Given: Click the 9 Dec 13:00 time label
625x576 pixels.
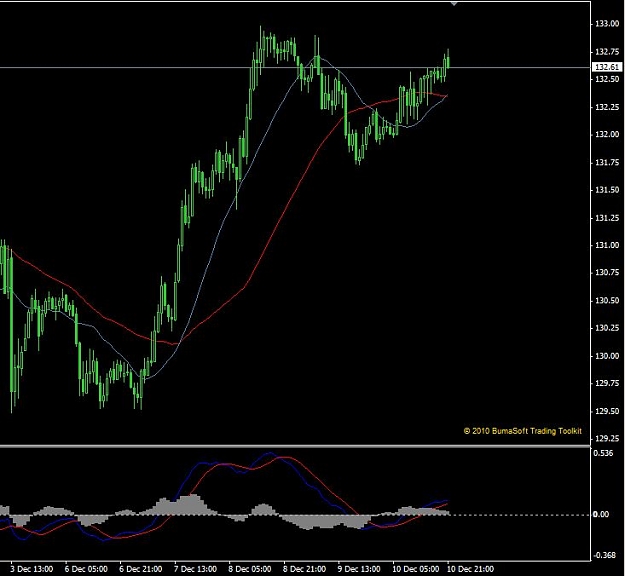Looking at the screenshot, I should (x=359, y=569).
